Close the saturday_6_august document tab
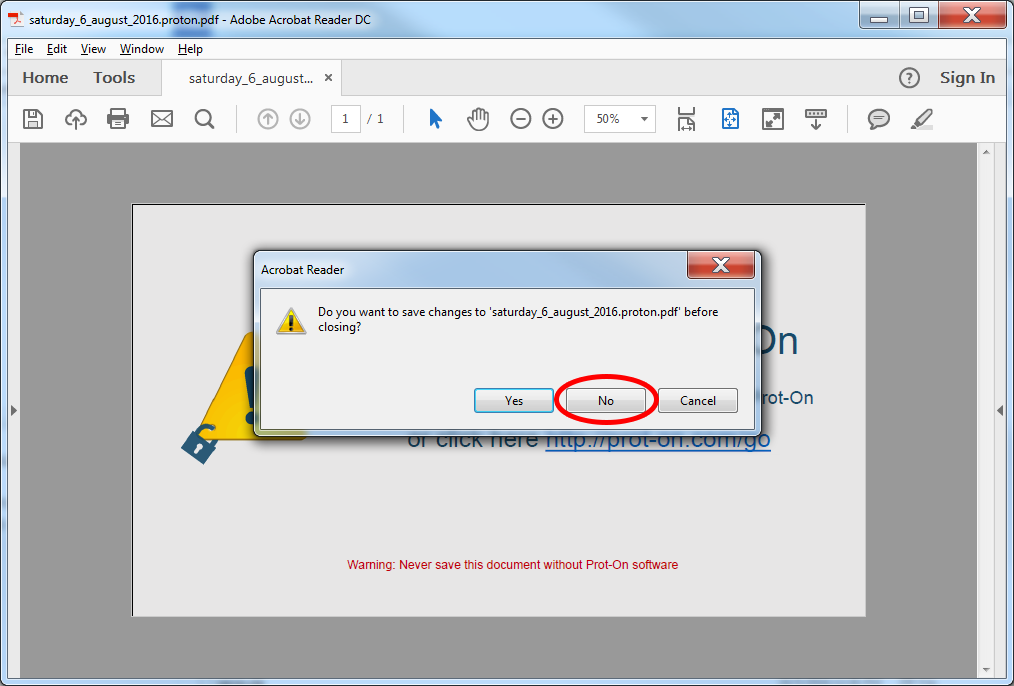This screenshot has width=1014, height=686. (329, 78)
